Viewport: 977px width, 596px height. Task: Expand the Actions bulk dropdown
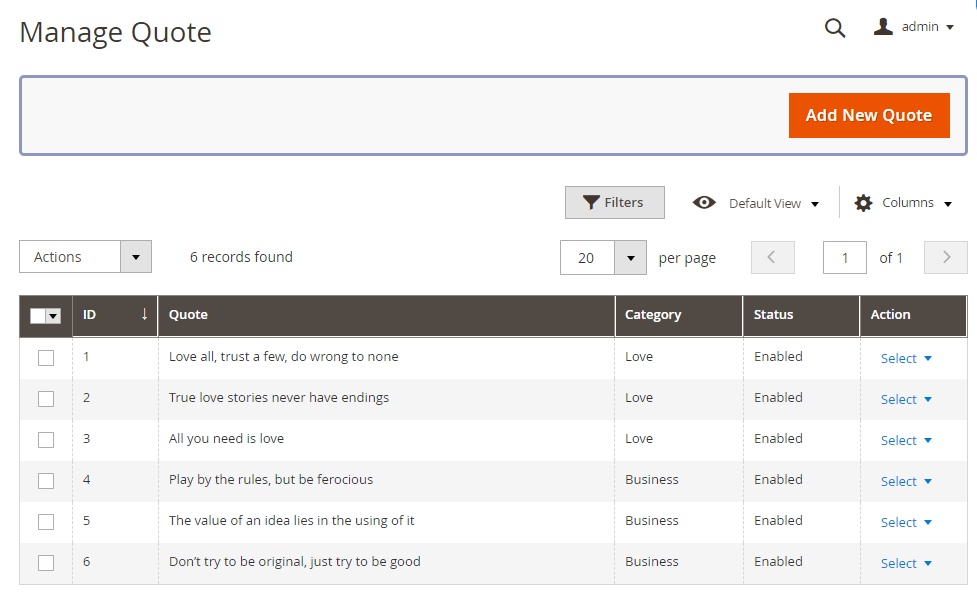(x=136, y=257)
